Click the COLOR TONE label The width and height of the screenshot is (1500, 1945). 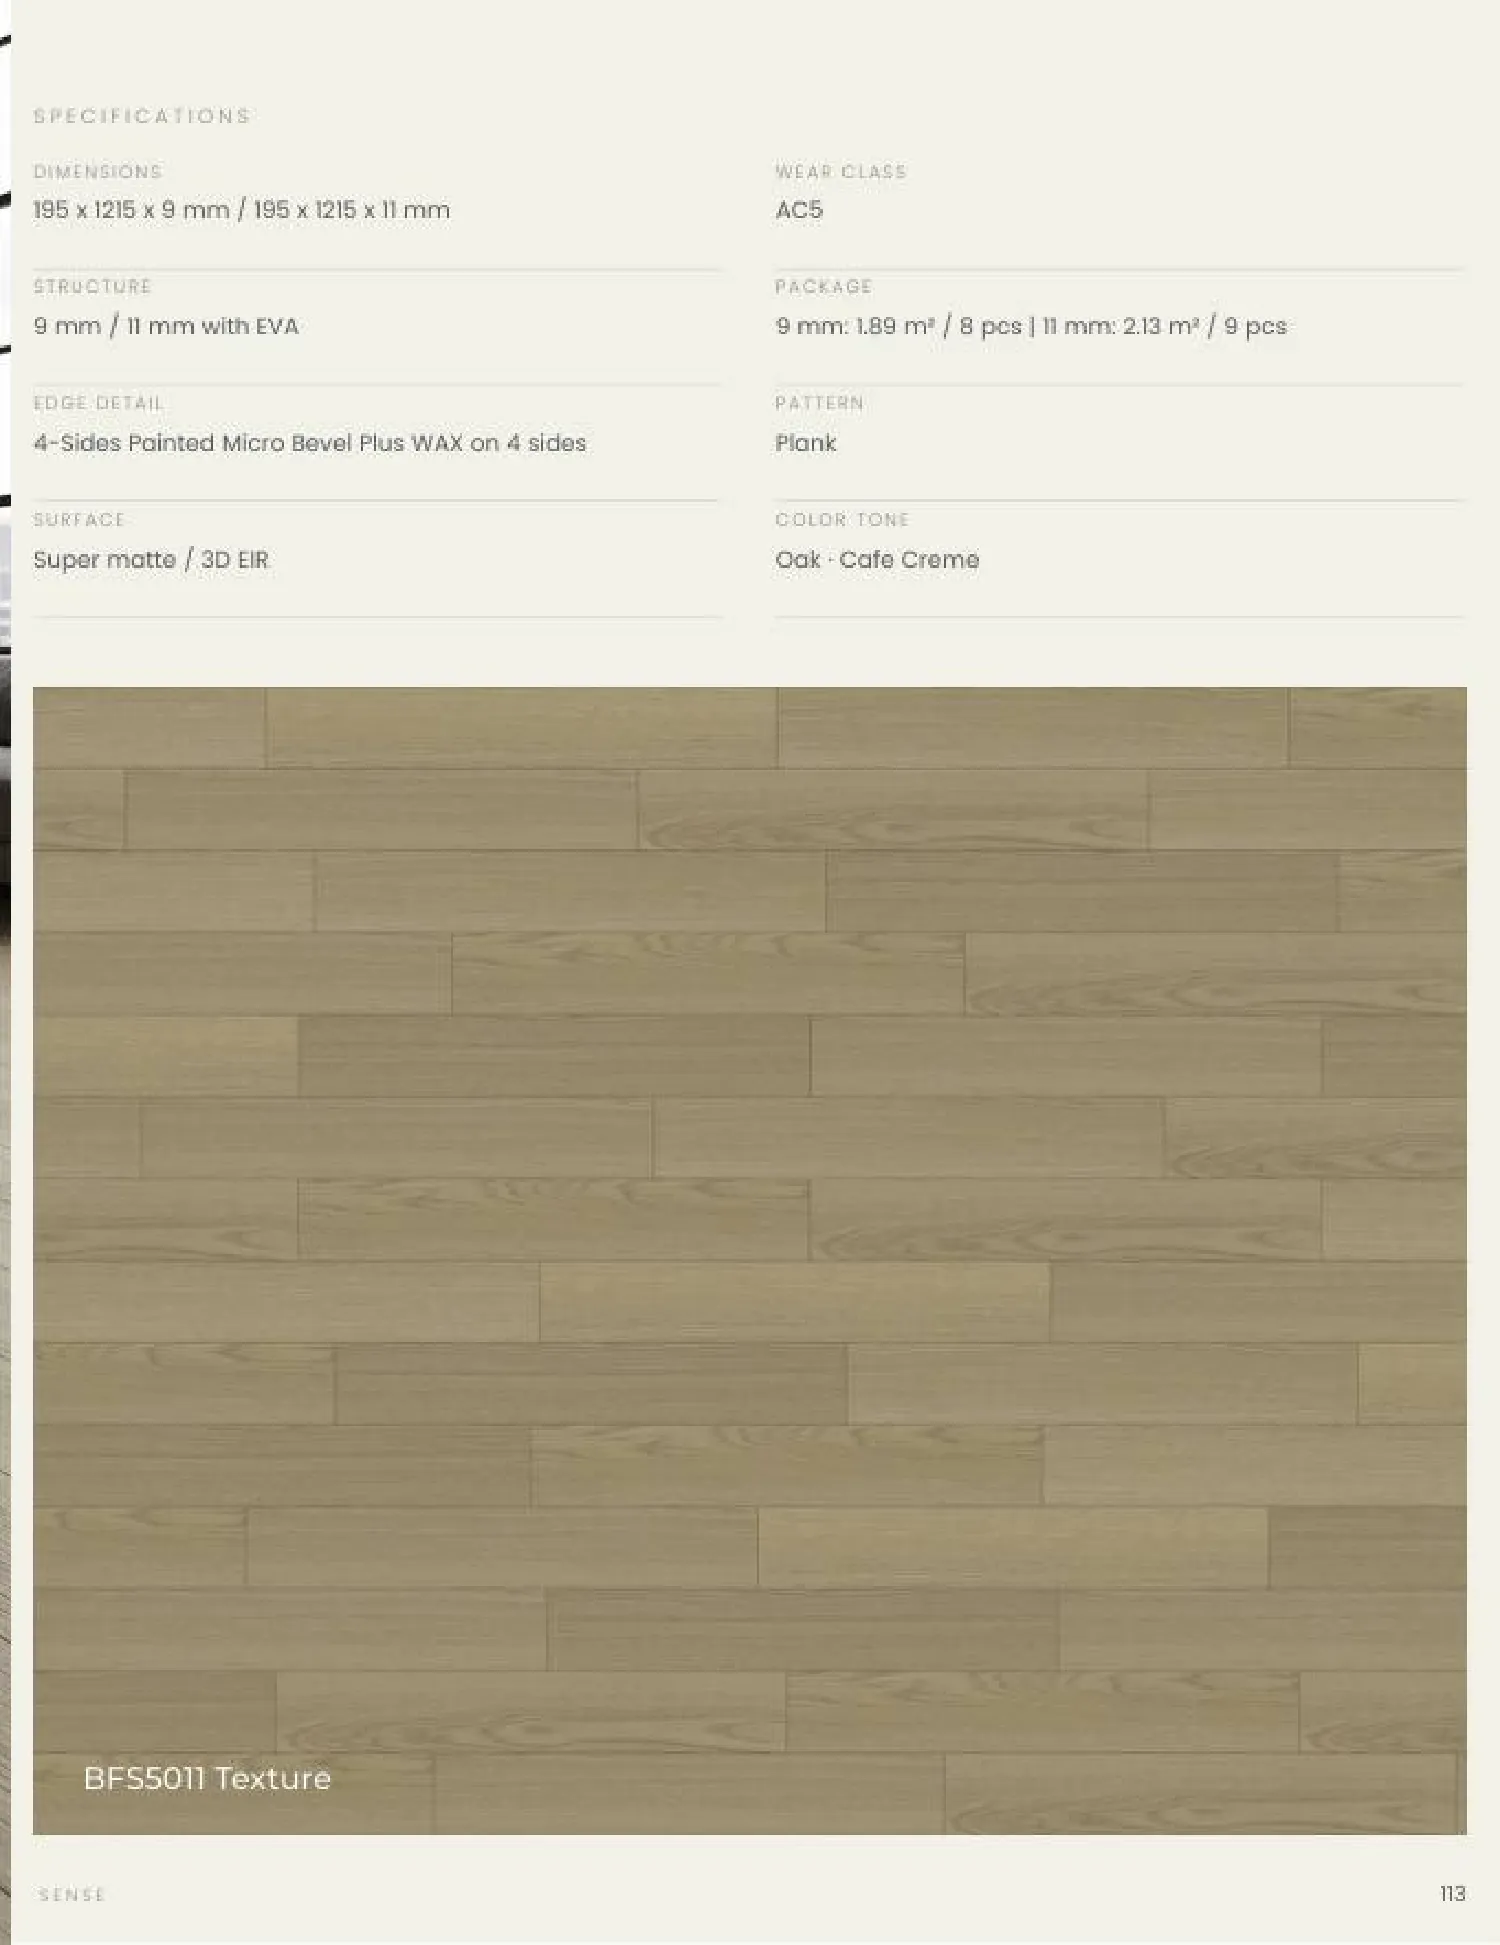coord(842,520)
